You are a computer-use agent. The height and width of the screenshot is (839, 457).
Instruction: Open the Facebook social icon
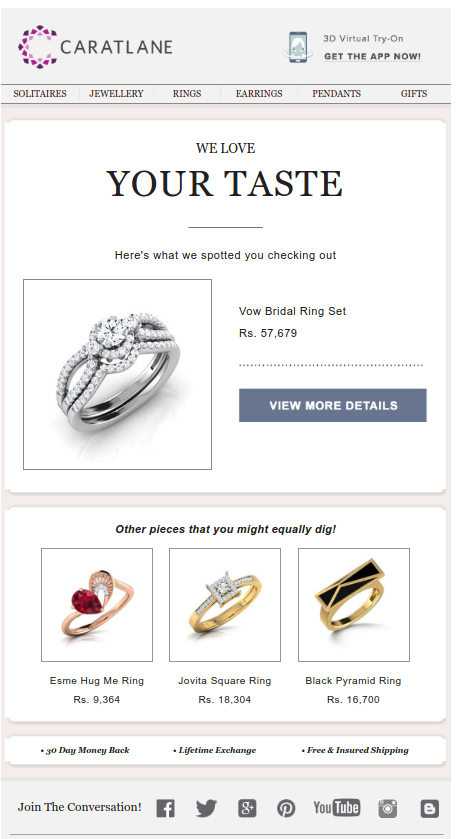(165, 807)
